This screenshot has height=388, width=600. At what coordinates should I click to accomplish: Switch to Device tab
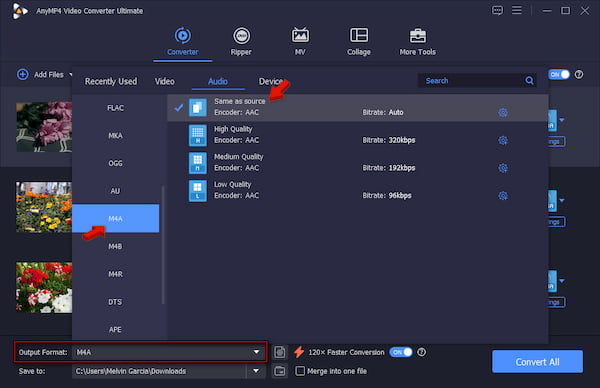[271, 82]
